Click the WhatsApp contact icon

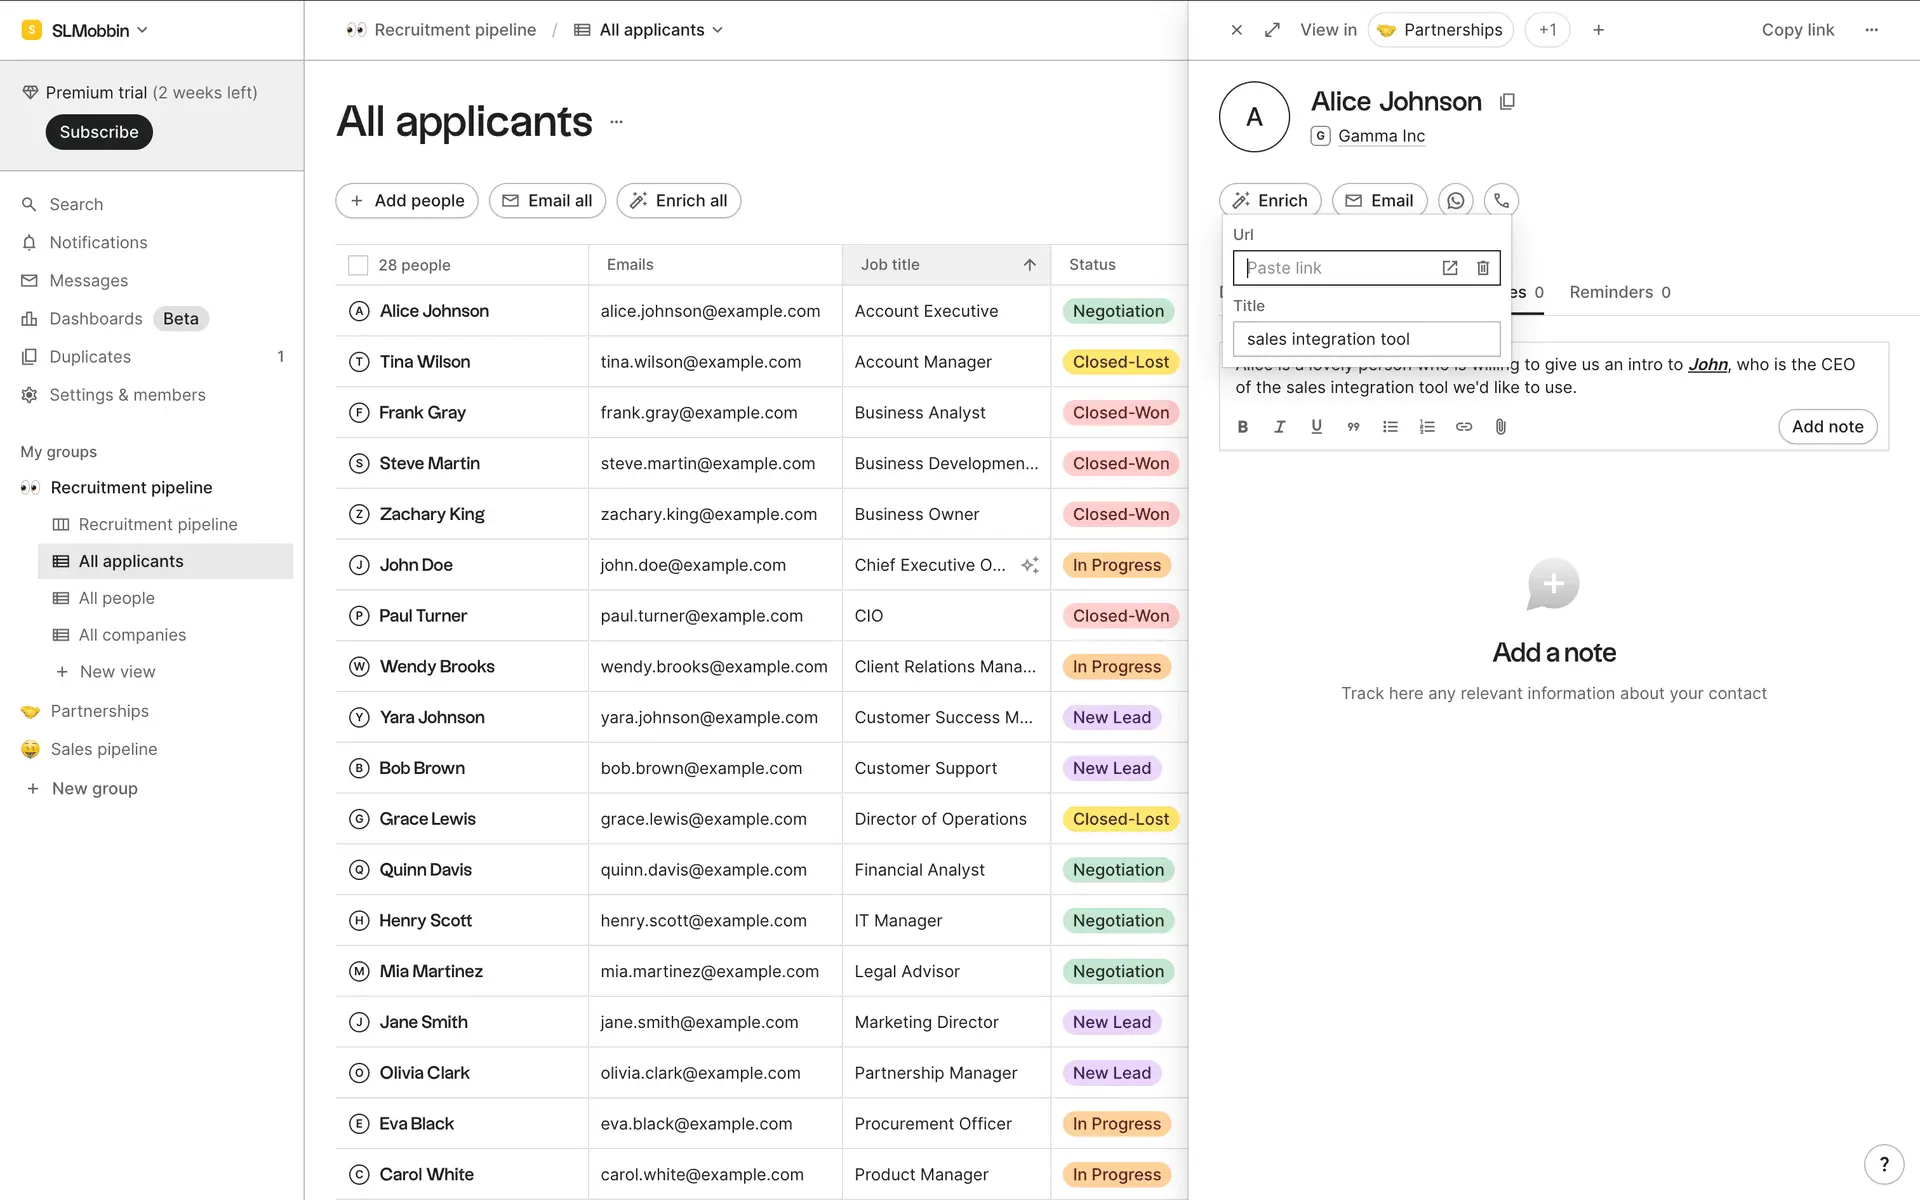[x=1455, y=201]
